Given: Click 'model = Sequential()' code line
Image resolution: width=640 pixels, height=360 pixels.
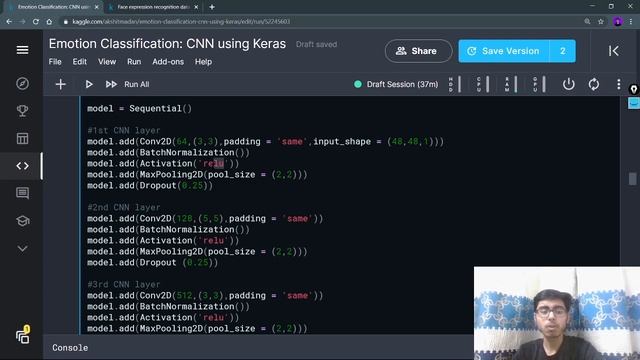Looking at the screenshot, I should coord(139,109).
